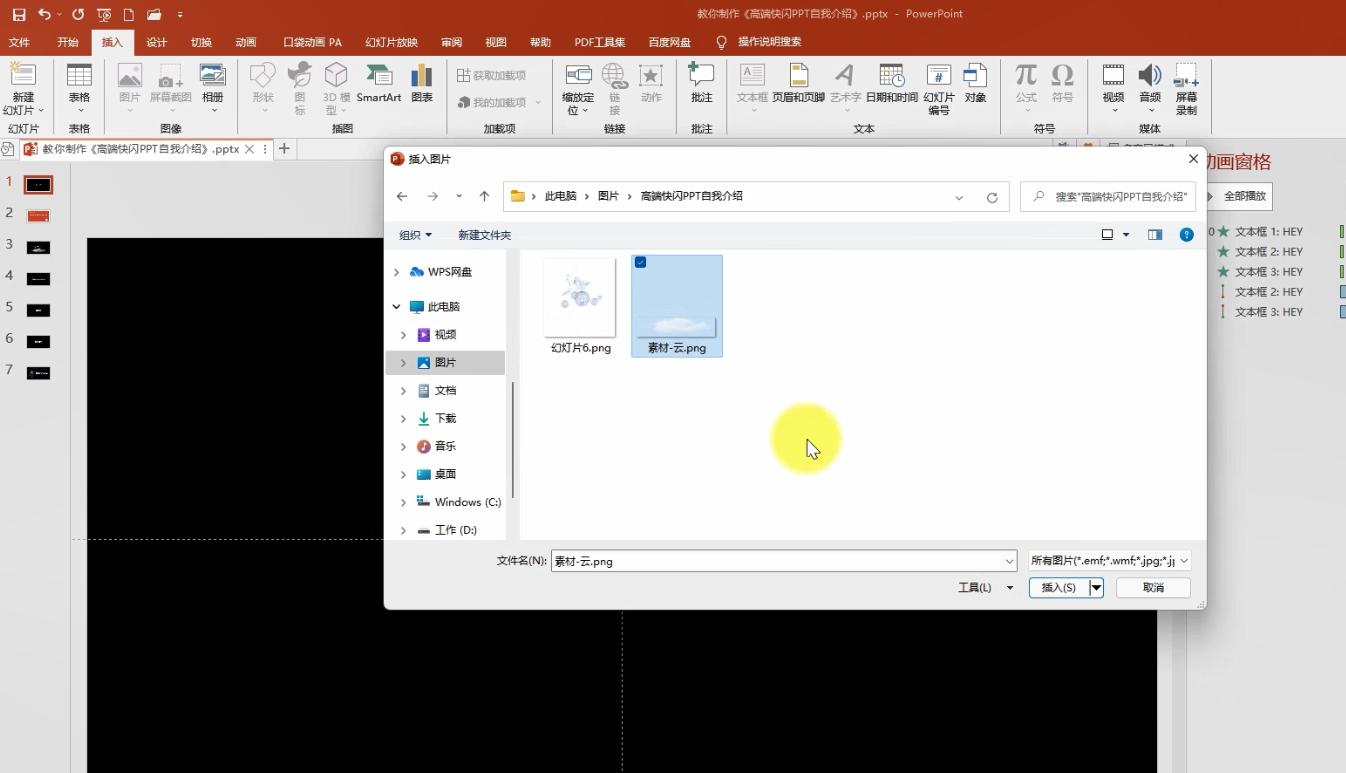Go up one folder level in the dialog
The image size is (1346, 773).
coord(484,197)
